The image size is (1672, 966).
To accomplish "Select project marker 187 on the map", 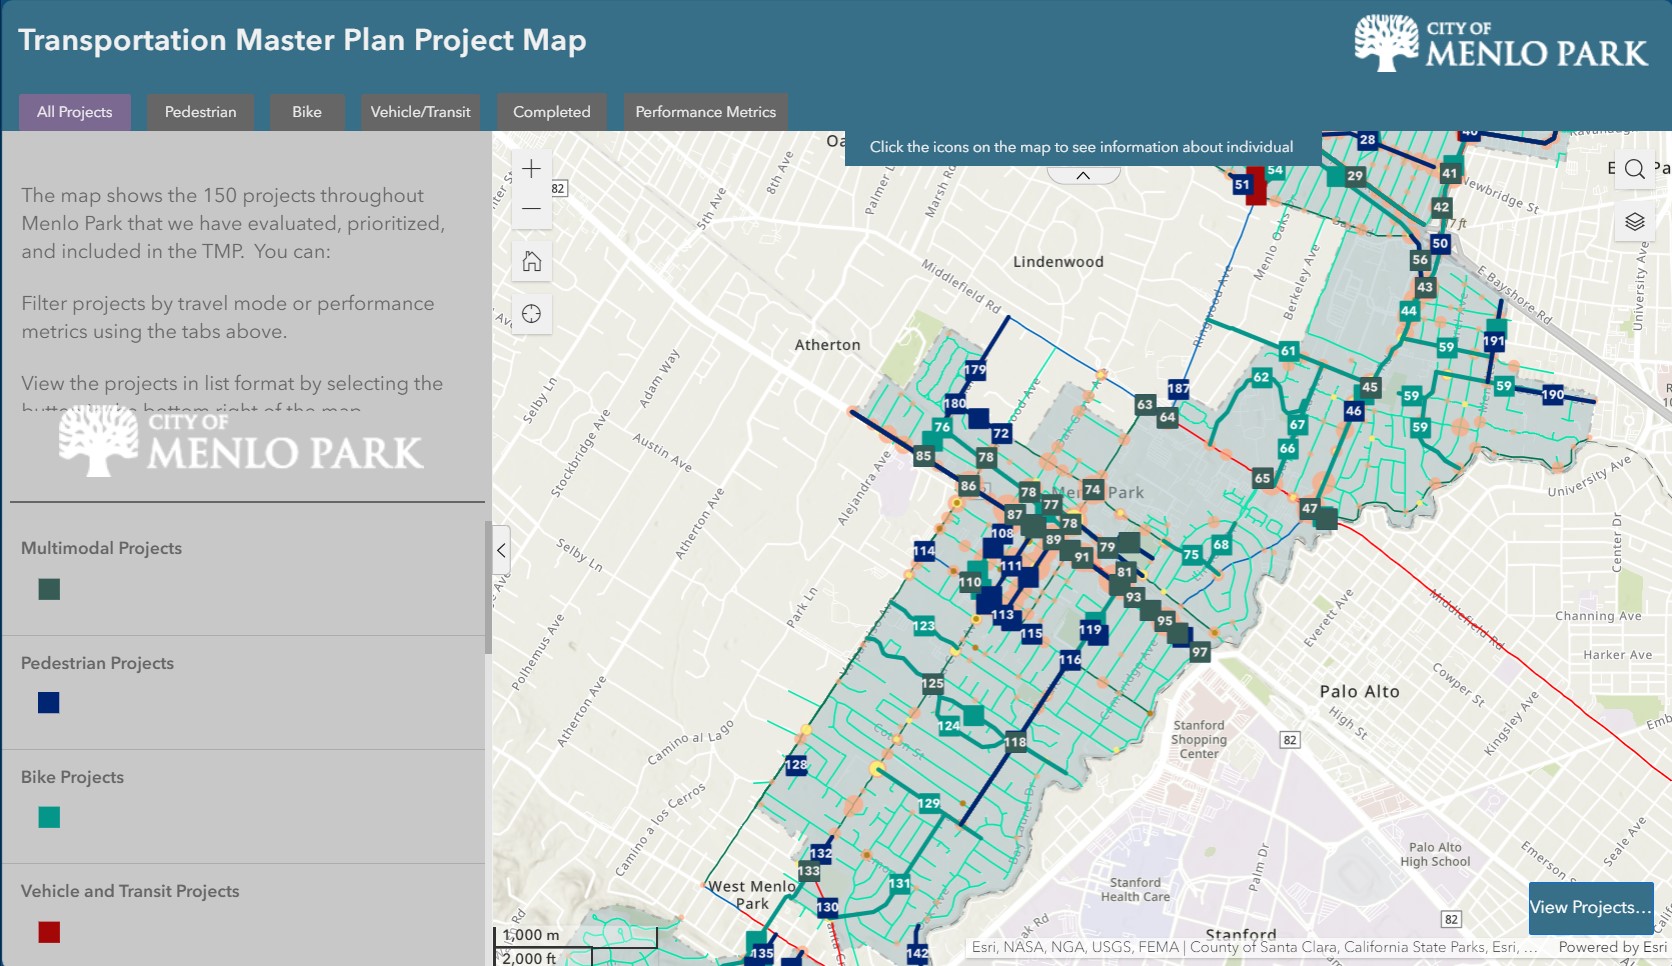I will [1179, 388].
